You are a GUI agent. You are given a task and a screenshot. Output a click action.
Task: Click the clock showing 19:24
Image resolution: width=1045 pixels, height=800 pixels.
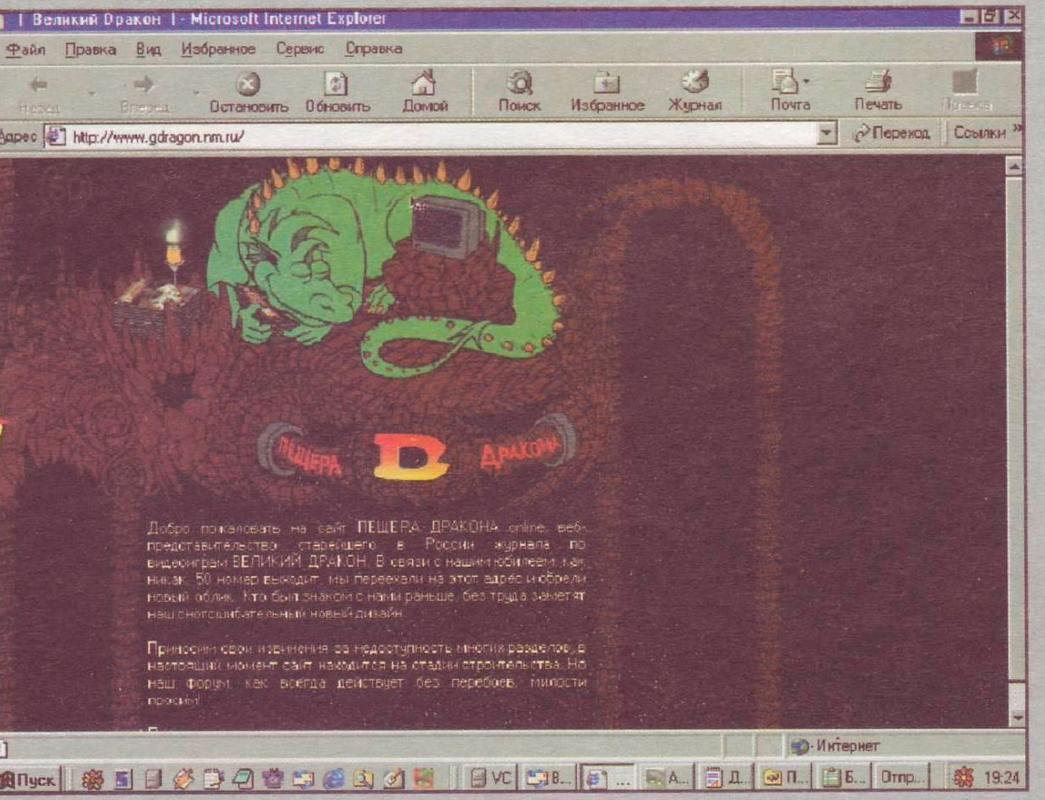1001,777
